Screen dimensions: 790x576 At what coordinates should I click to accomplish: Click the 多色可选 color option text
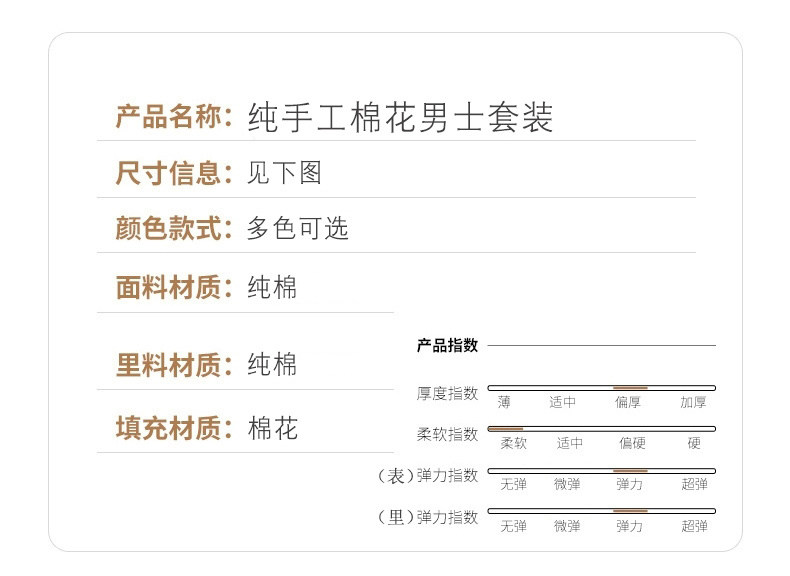pyautogui.click(x=298, y=229)
